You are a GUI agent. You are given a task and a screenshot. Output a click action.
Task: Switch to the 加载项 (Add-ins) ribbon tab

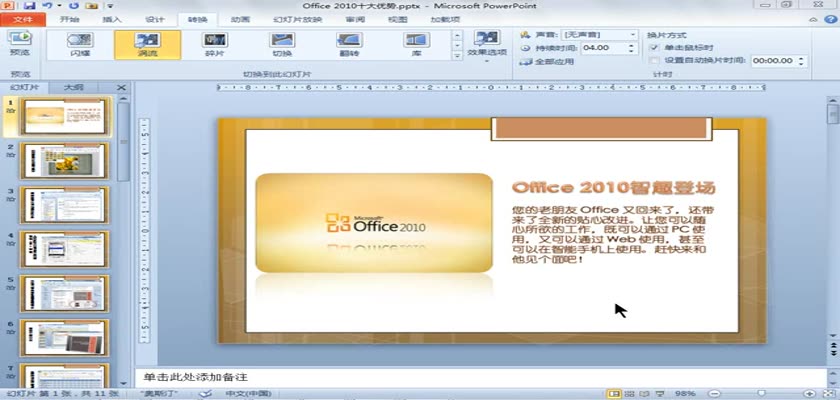coord(445,20)
